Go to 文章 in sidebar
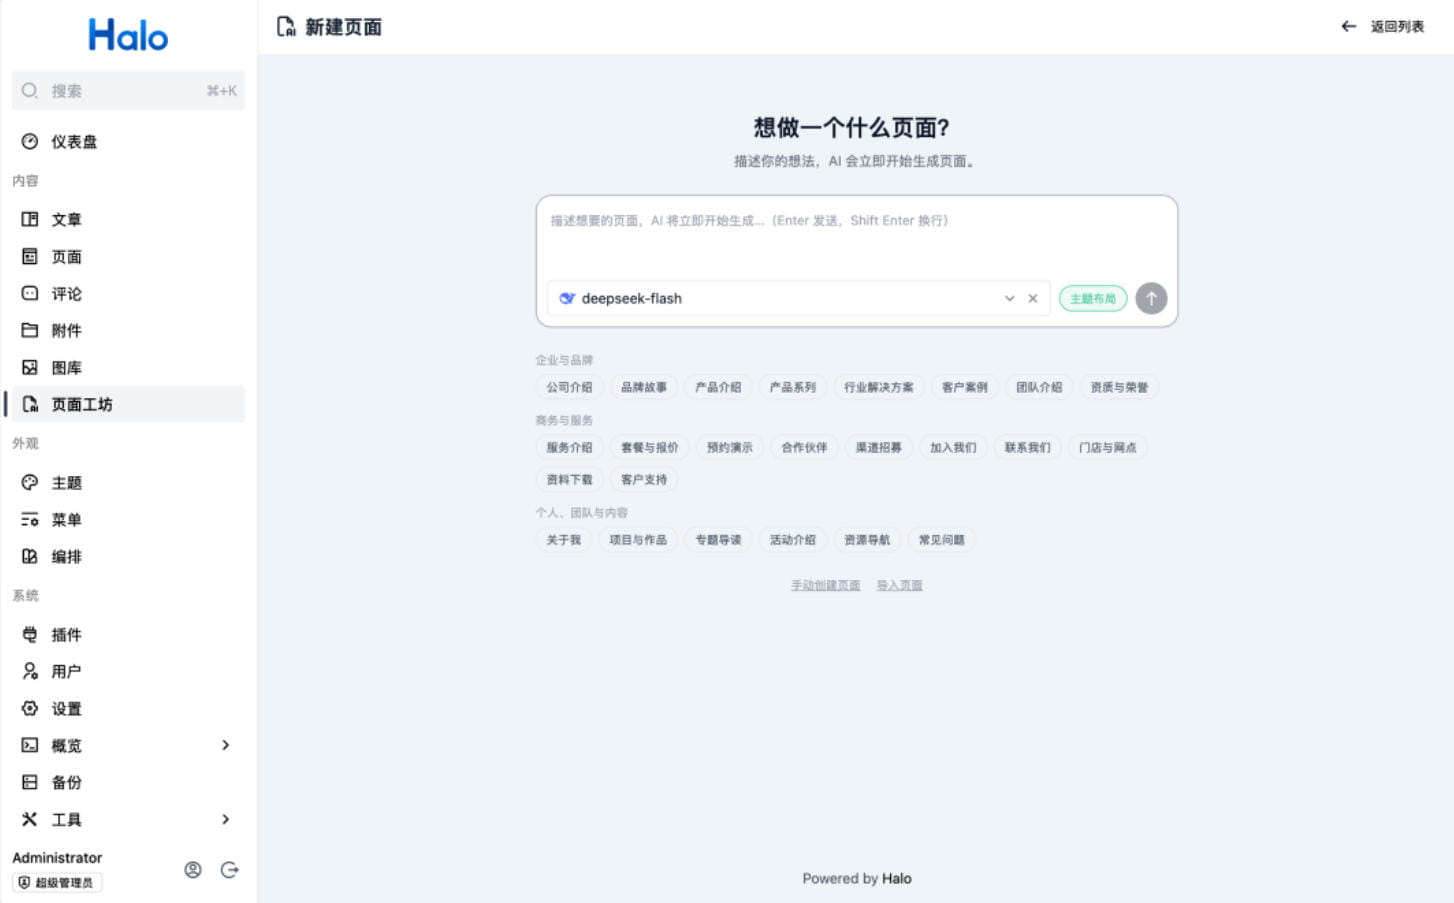The width and height of the screenshot is (1454, 903). click(128, 219)
